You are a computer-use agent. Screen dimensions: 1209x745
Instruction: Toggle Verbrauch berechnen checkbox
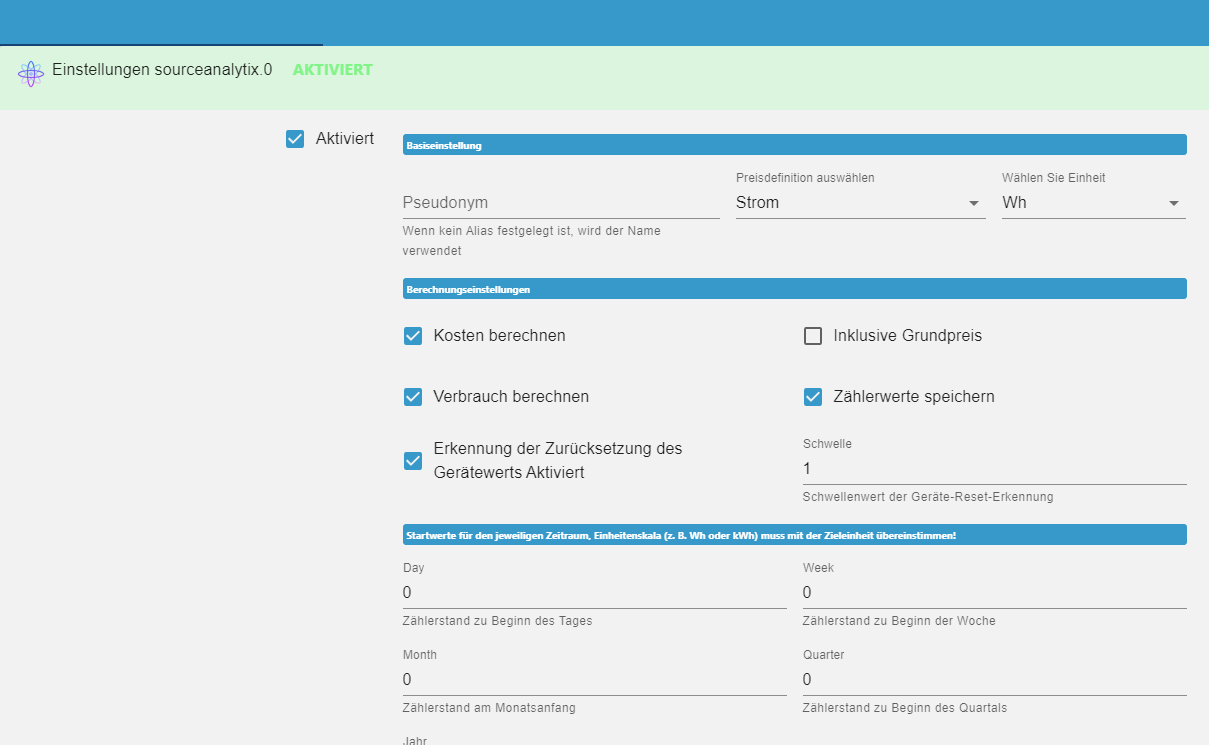click(413, 397)
